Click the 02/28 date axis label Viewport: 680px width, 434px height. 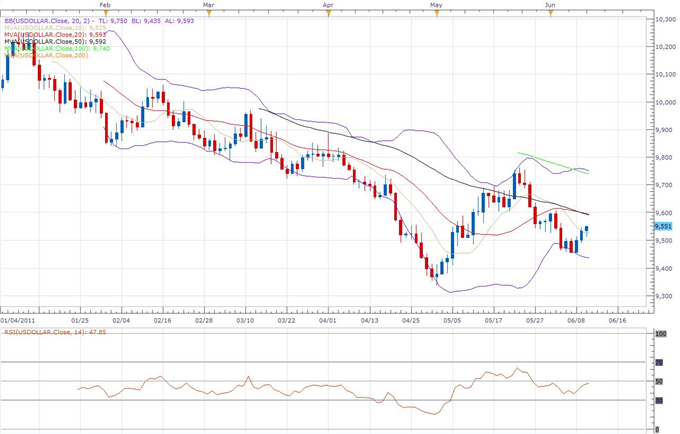pyautogui.click(x=203, y=320)
